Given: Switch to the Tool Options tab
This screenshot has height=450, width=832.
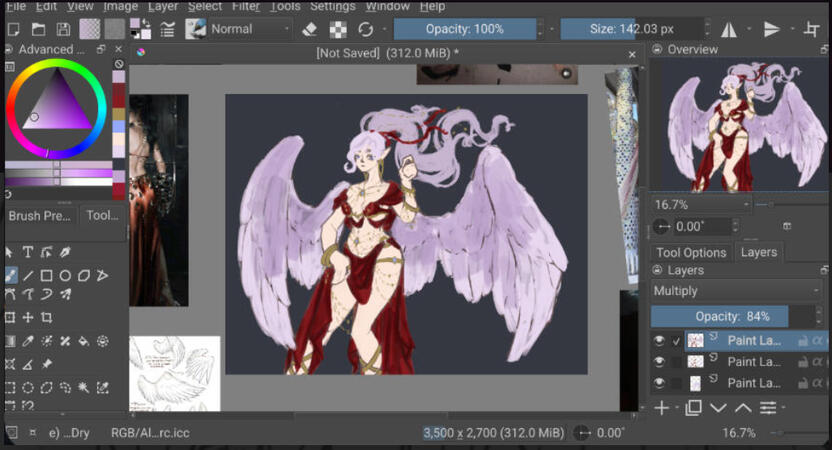Looking at the screenshot, I should click(691, 252).
